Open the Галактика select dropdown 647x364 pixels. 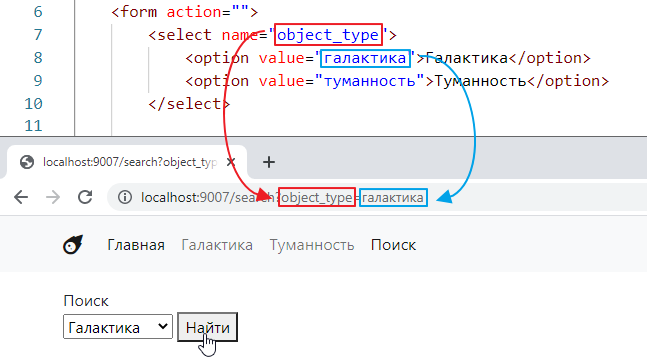tap(118, 327)
